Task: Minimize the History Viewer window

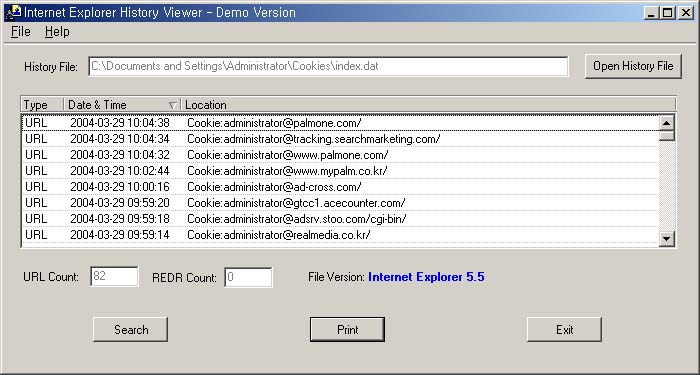Action: point(652,13)
